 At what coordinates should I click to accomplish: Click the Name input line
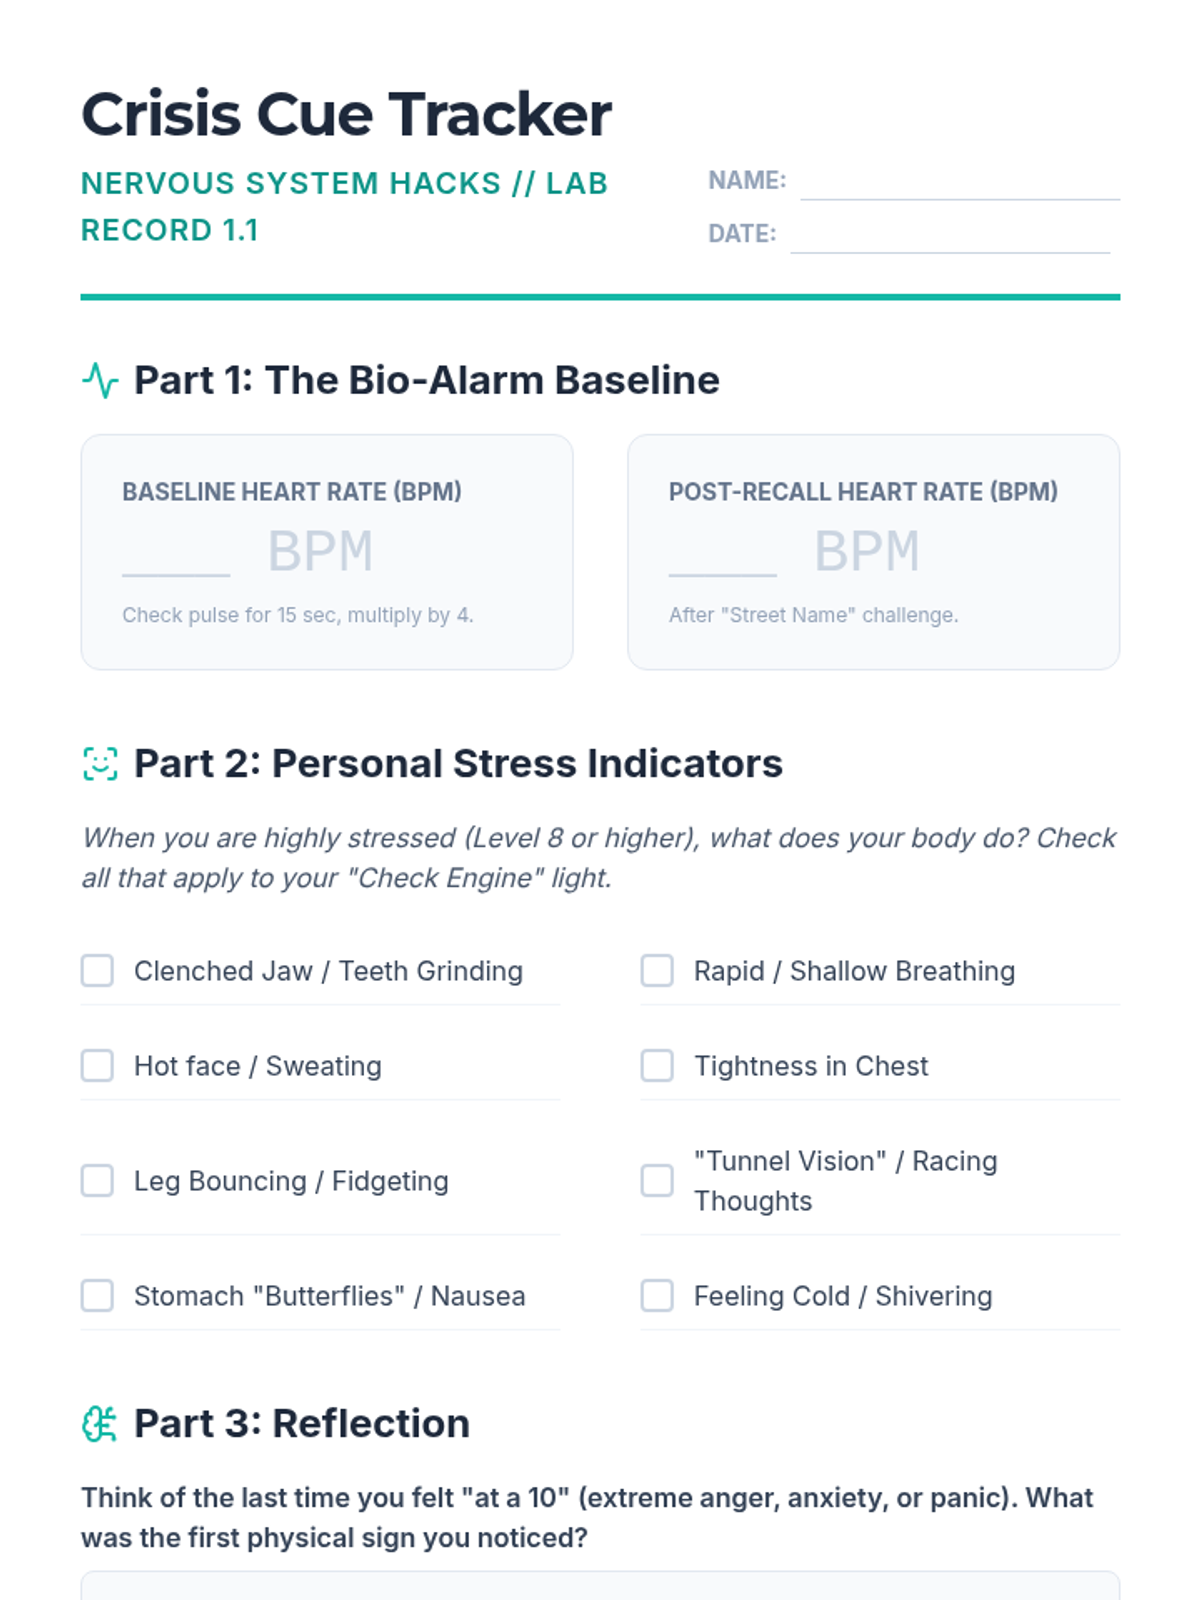coord(959,183)
